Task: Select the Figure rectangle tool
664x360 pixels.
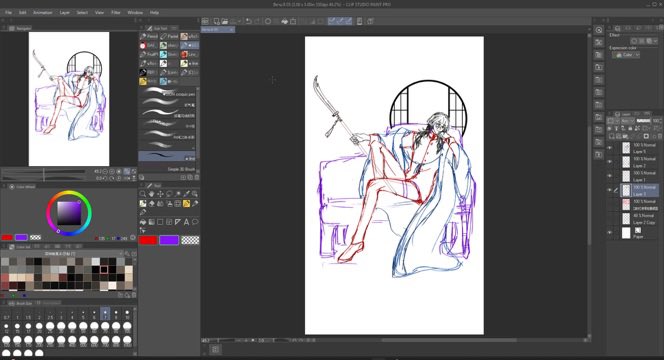Action: coord(160,222)
